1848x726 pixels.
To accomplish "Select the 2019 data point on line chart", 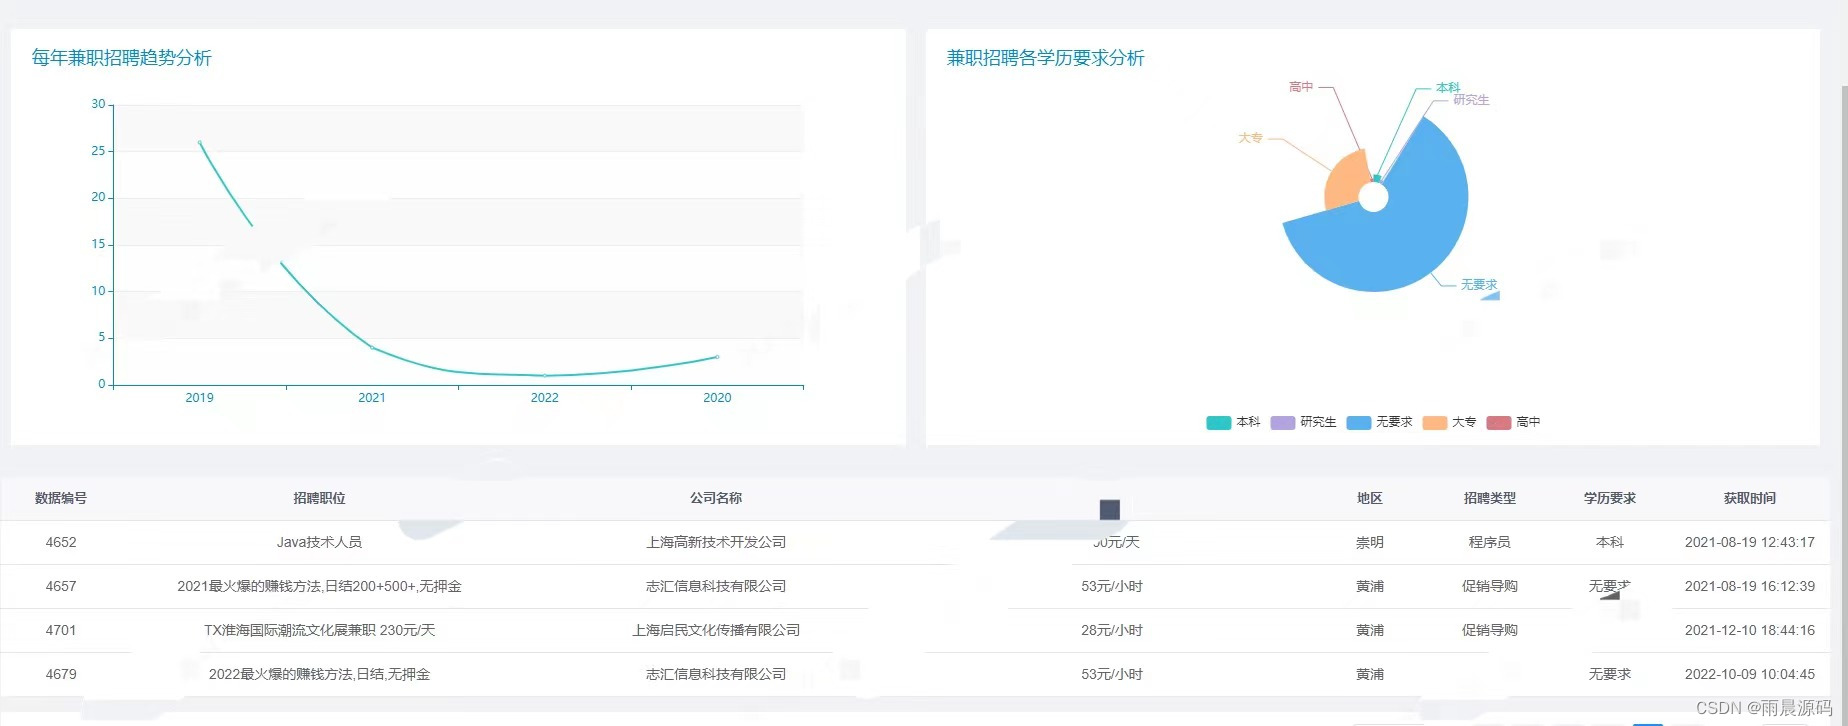I will [x=199, y=143].
